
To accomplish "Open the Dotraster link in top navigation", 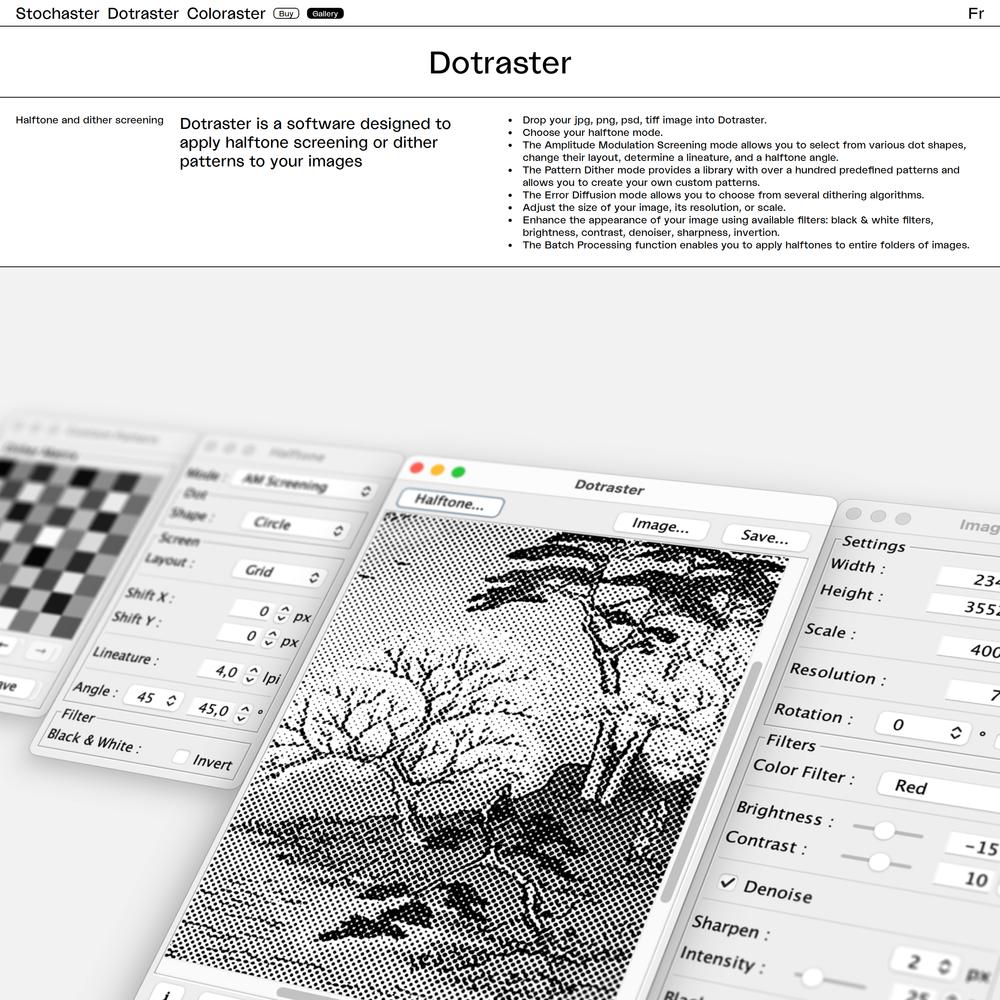I will coord(143,13).
